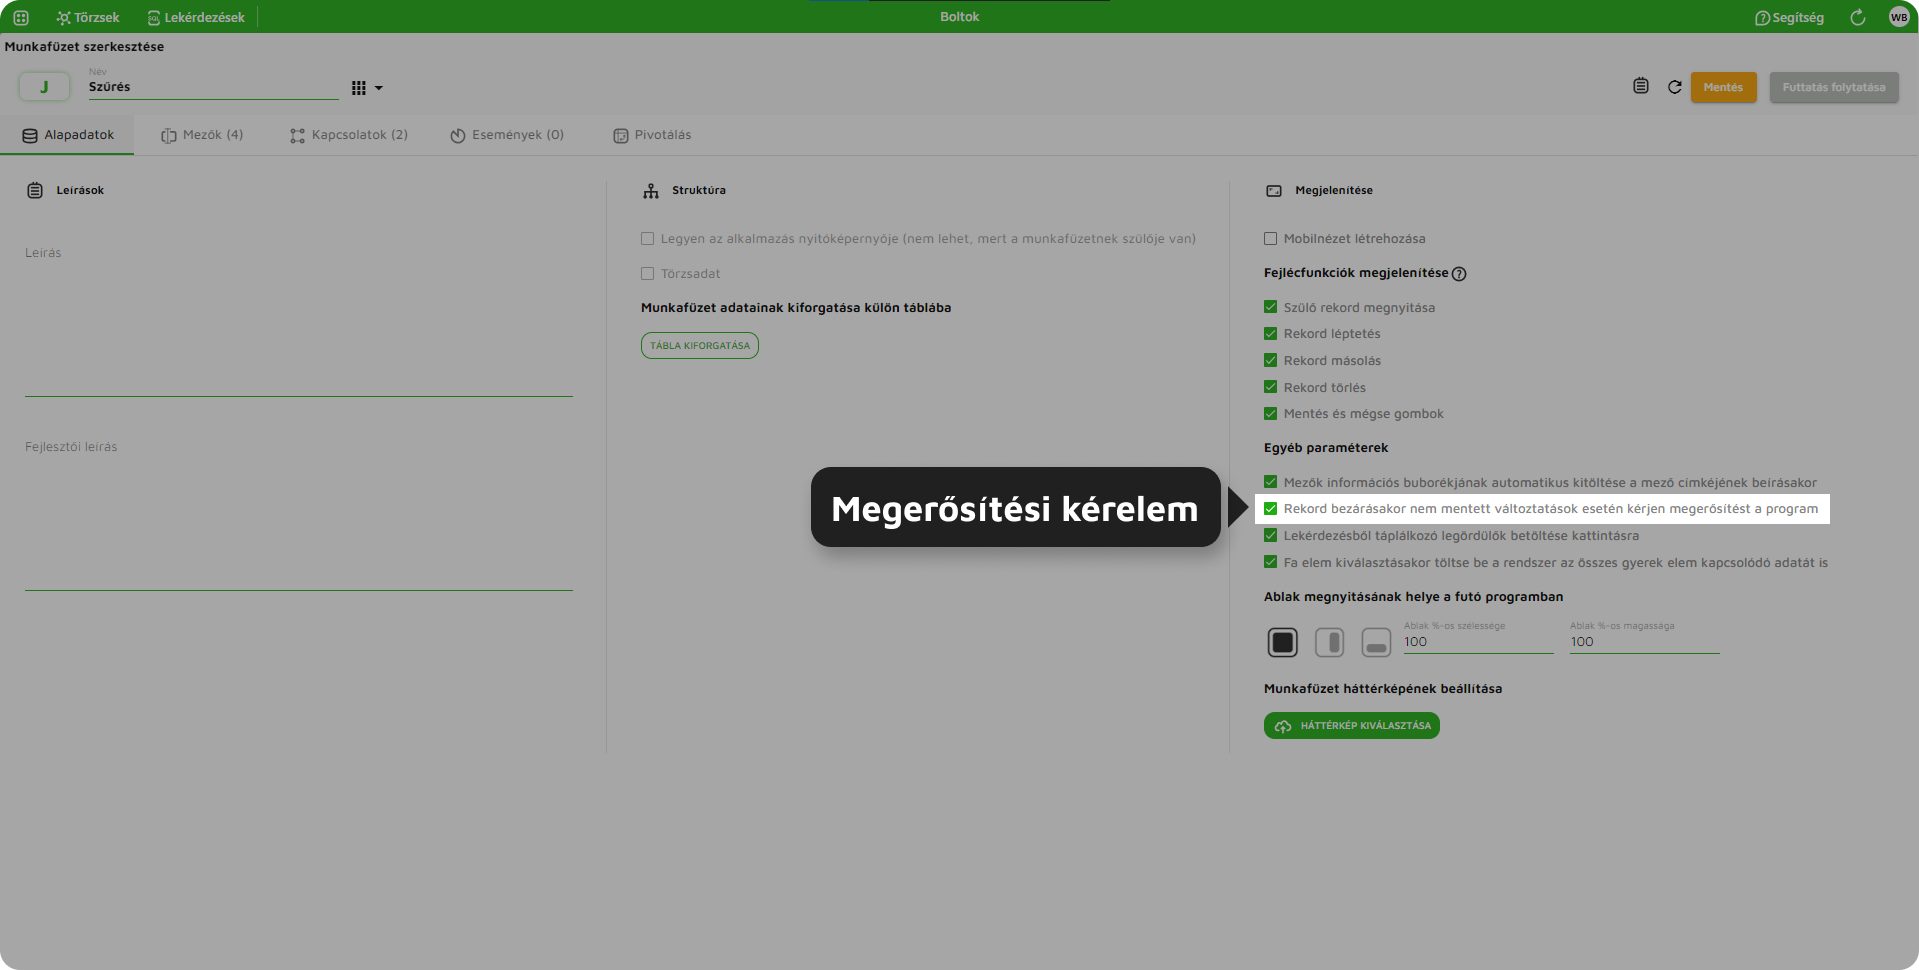Image resolution: width=1919 pixels, height=970 pixels.
Task: Open the WB user avatar
Action: [x=1899, y=17]
